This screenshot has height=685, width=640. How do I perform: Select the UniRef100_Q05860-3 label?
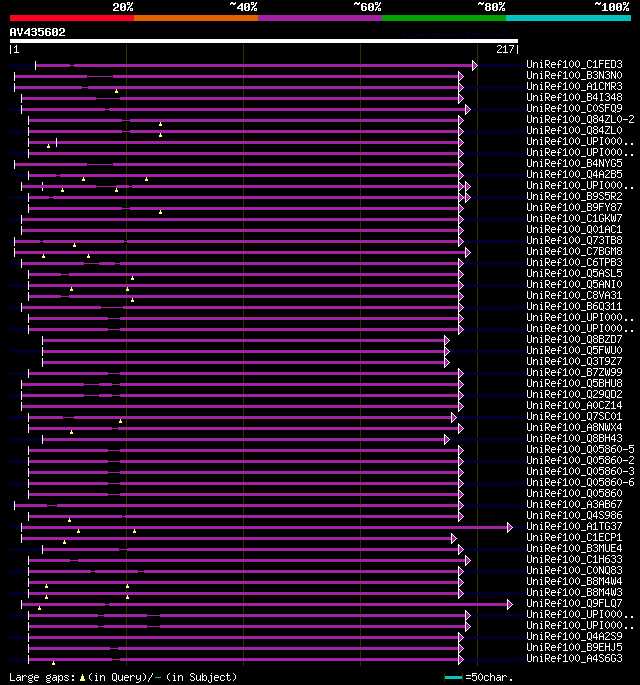(580, 471)
